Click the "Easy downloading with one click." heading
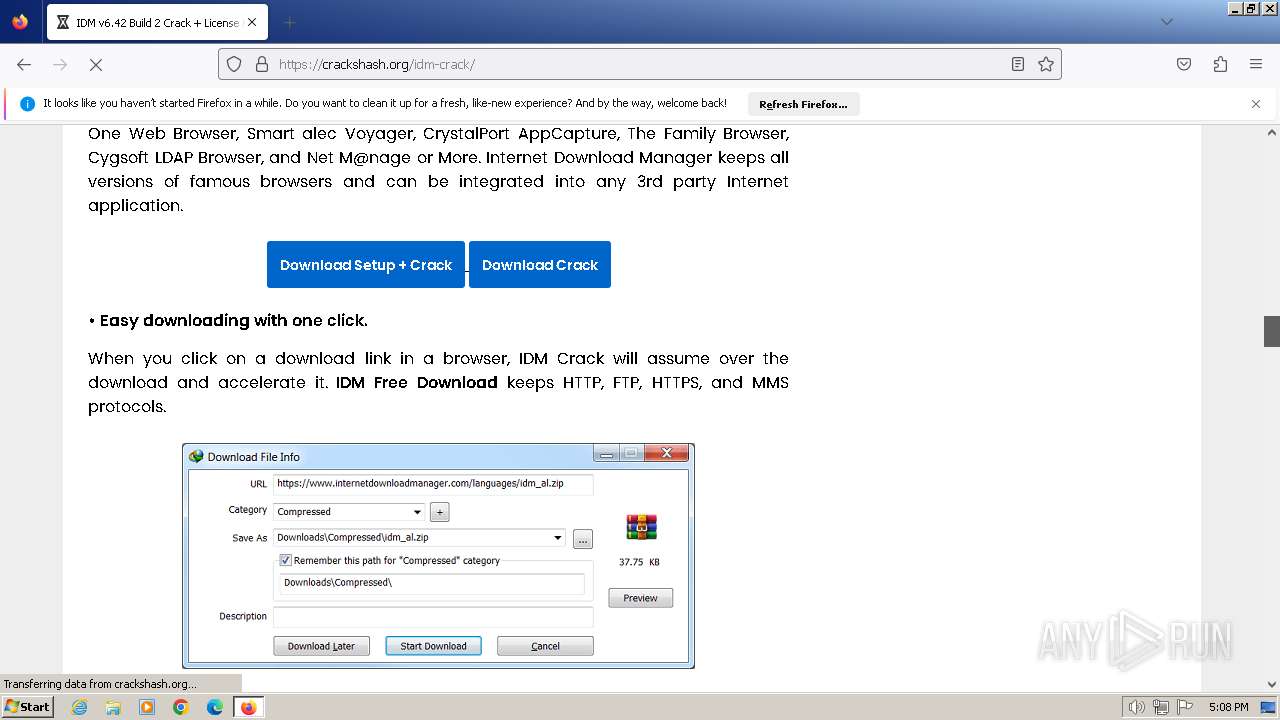1280x720 pixels. click(233, 321)
